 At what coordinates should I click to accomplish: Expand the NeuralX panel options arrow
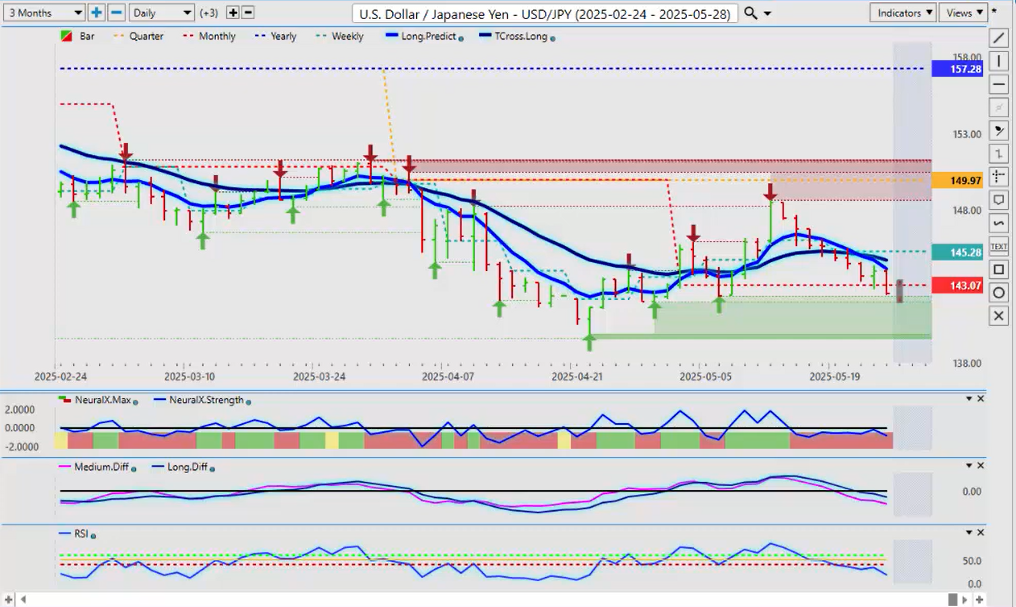967,399
